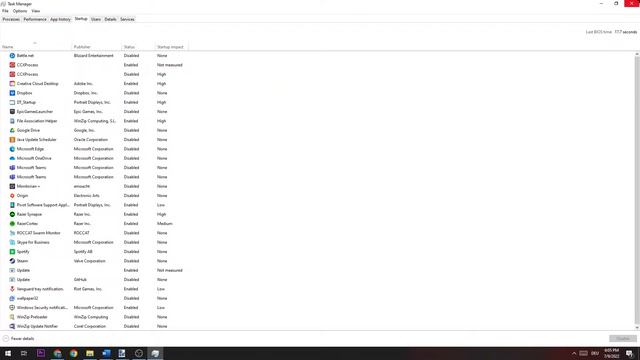Select the Creative Cloud Desktop icon
Screen dimensions: 640x360
pyautogui.click(x=12, y=84)
